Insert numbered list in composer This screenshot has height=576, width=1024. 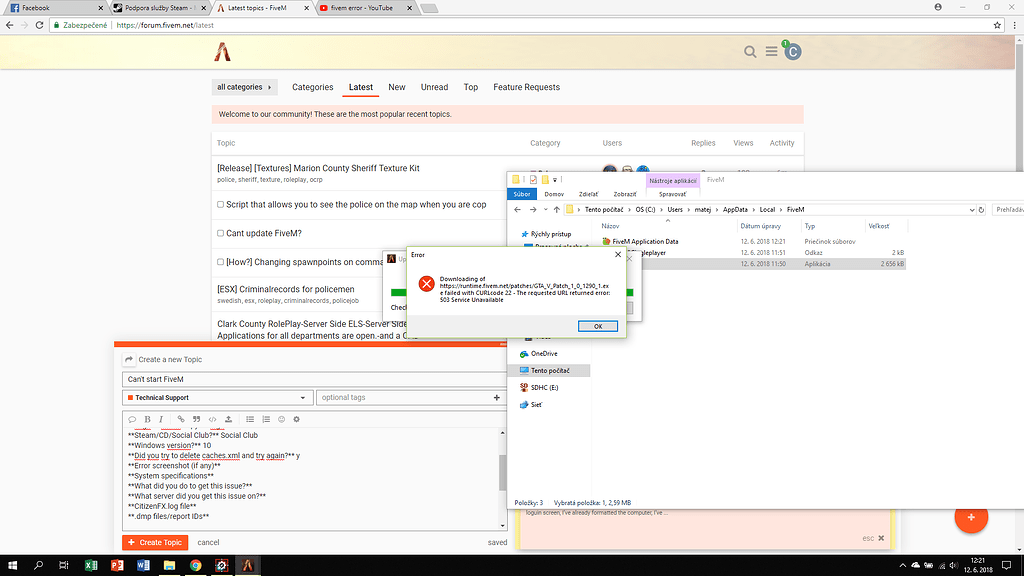(x=266, y=419)
